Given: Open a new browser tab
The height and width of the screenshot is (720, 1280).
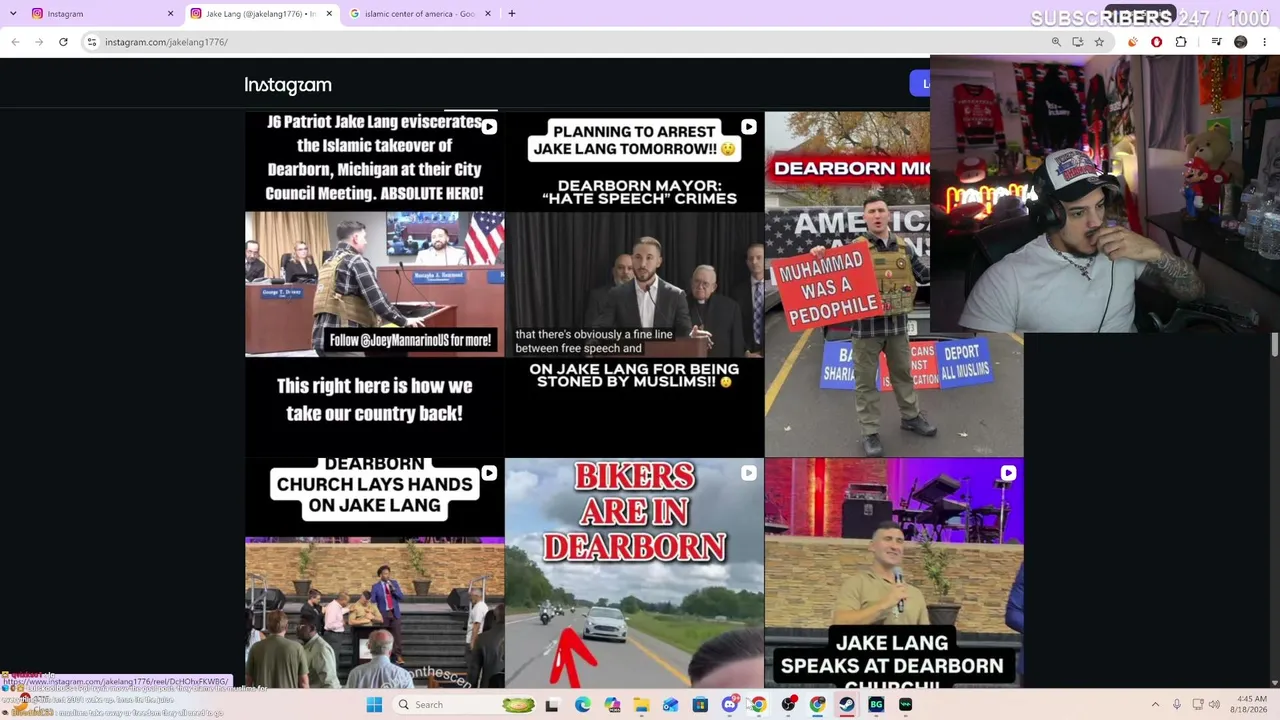Looking at the screenshot, I should 511,14.
